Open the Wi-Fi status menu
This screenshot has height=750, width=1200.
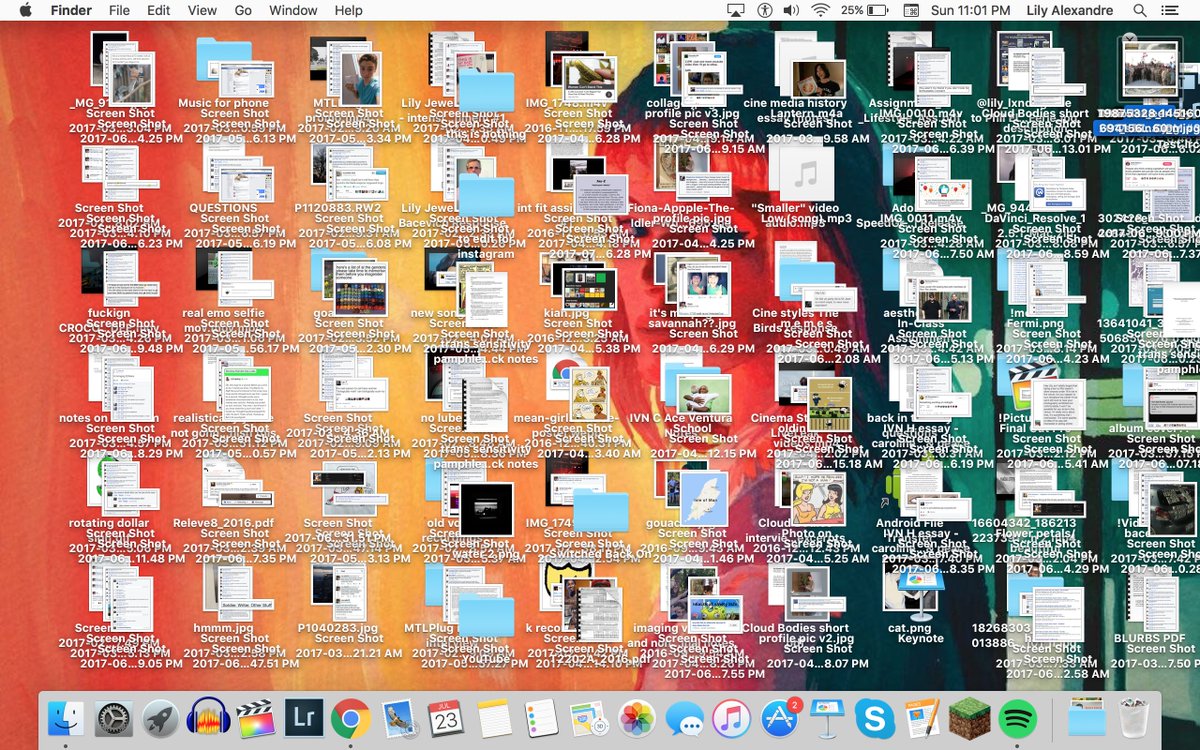pos(821,10)
